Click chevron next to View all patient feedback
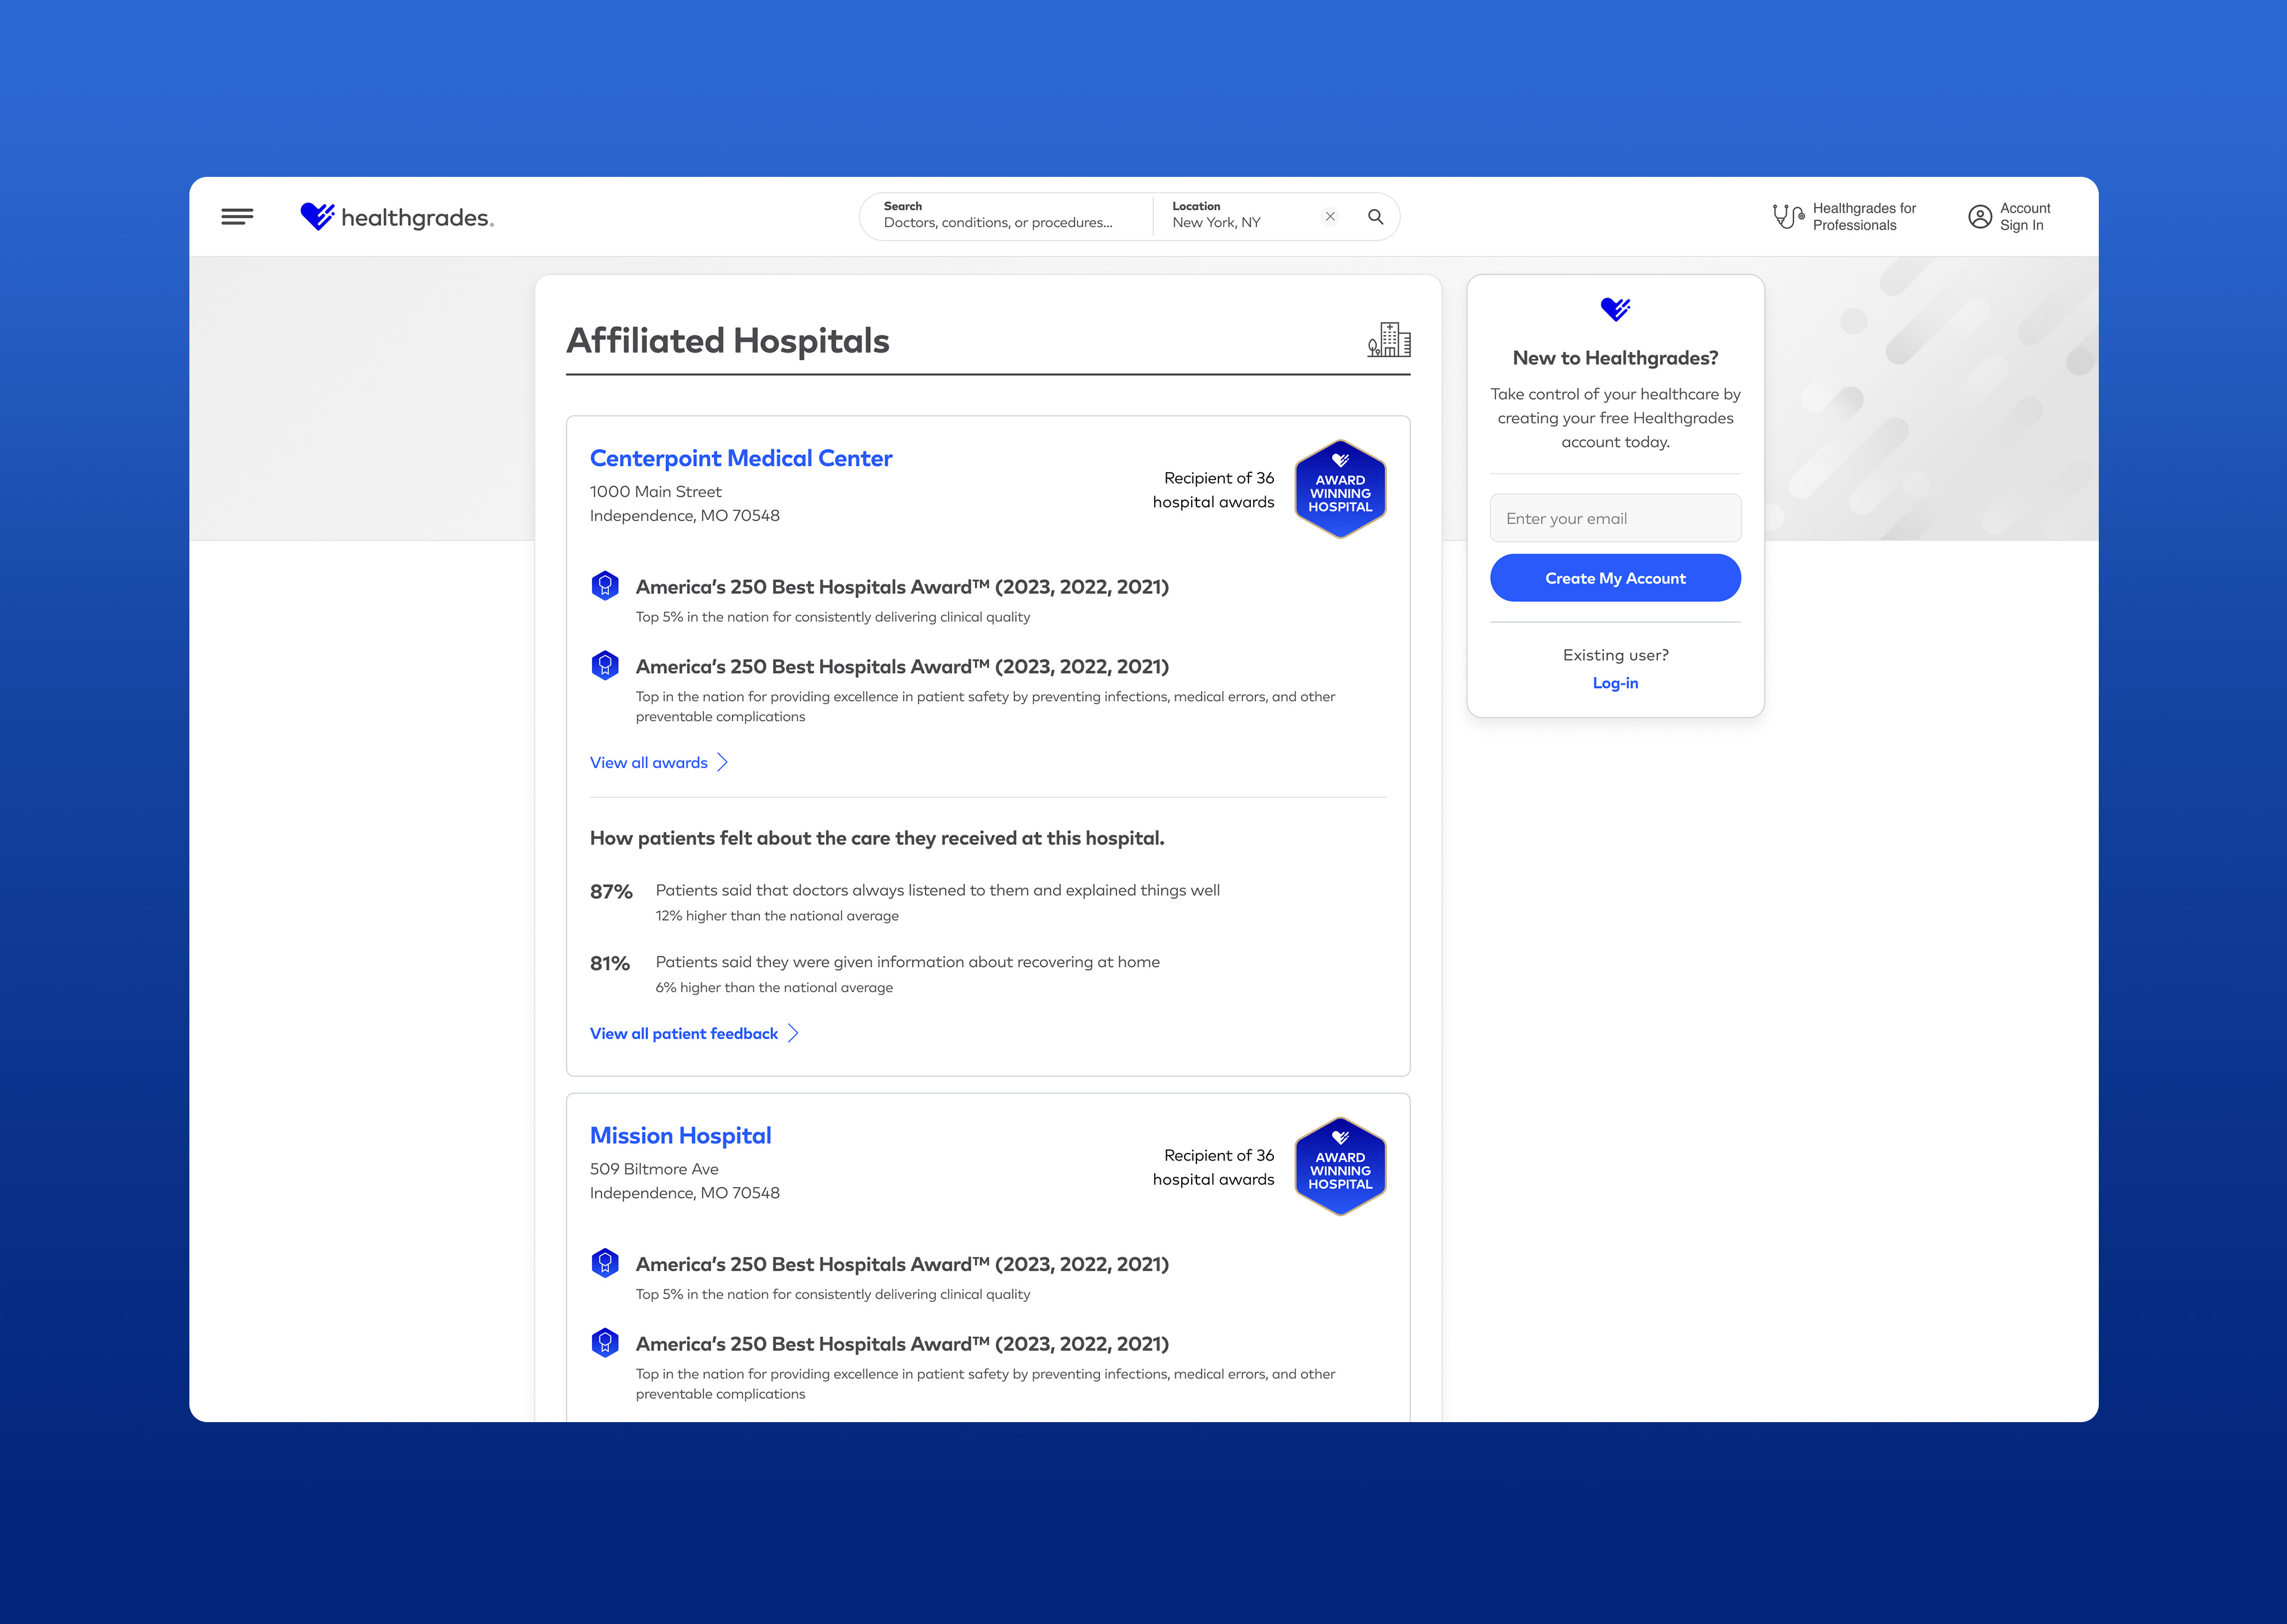This screenshot has width=2287, height=1624. [793, 1033]
